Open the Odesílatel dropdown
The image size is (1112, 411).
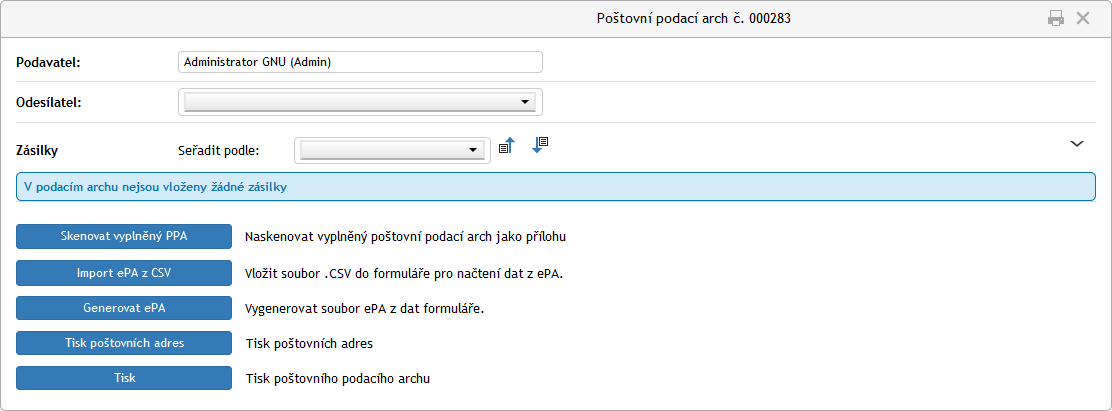tap(360, 102)
